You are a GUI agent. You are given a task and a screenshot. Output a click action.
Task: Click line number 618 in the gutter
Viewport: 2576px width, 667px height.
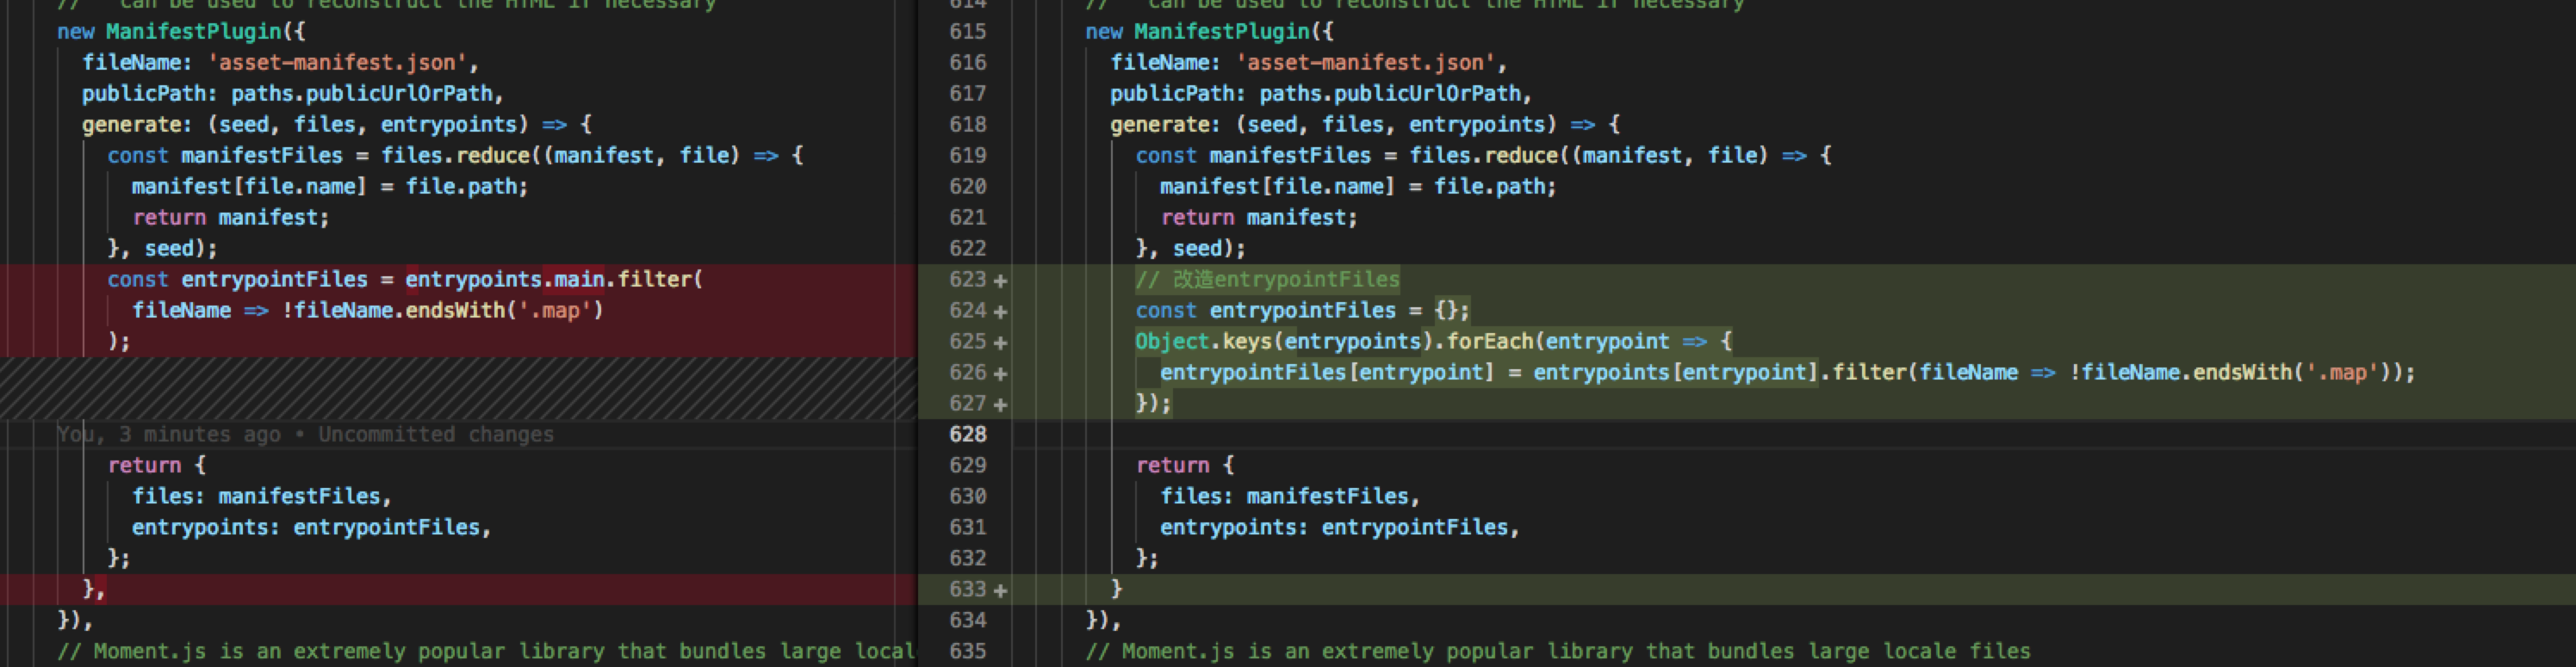(x=968, y=125)
